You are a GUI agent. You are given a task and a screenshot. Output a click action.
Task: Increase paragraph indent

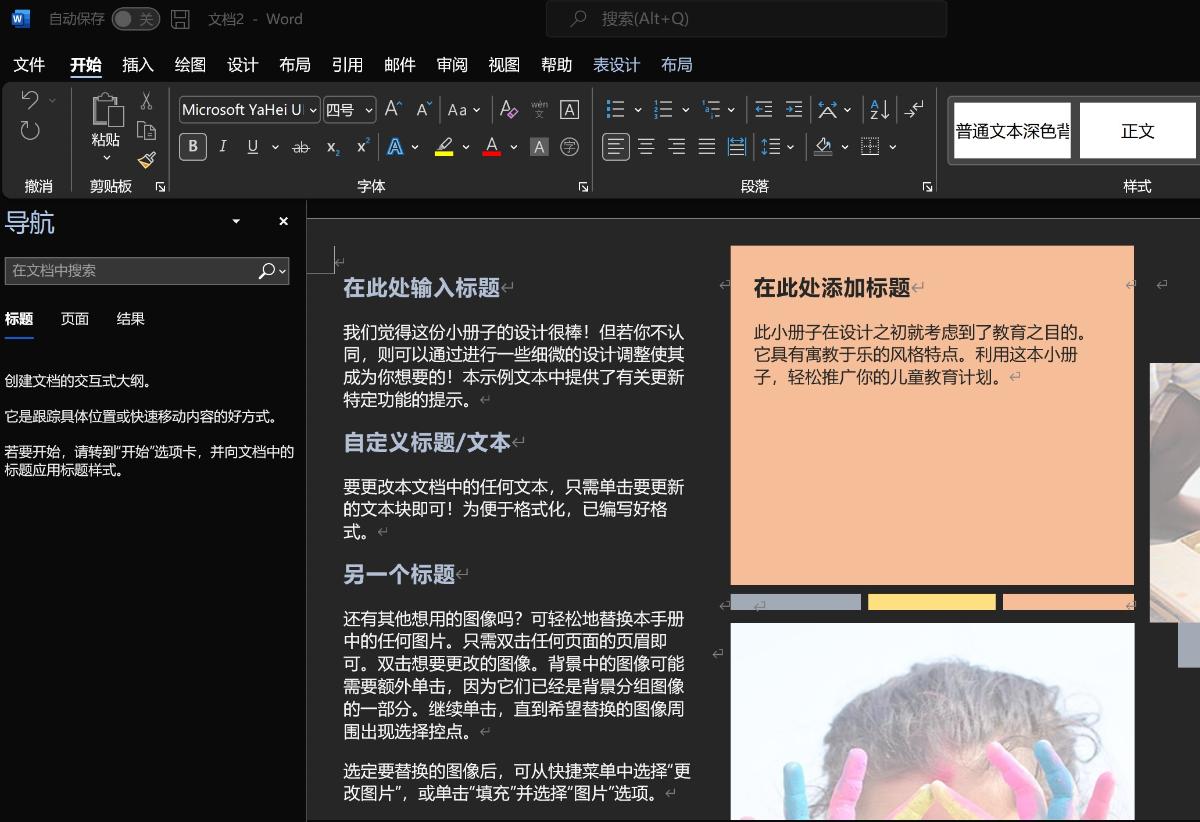(794, 109)
